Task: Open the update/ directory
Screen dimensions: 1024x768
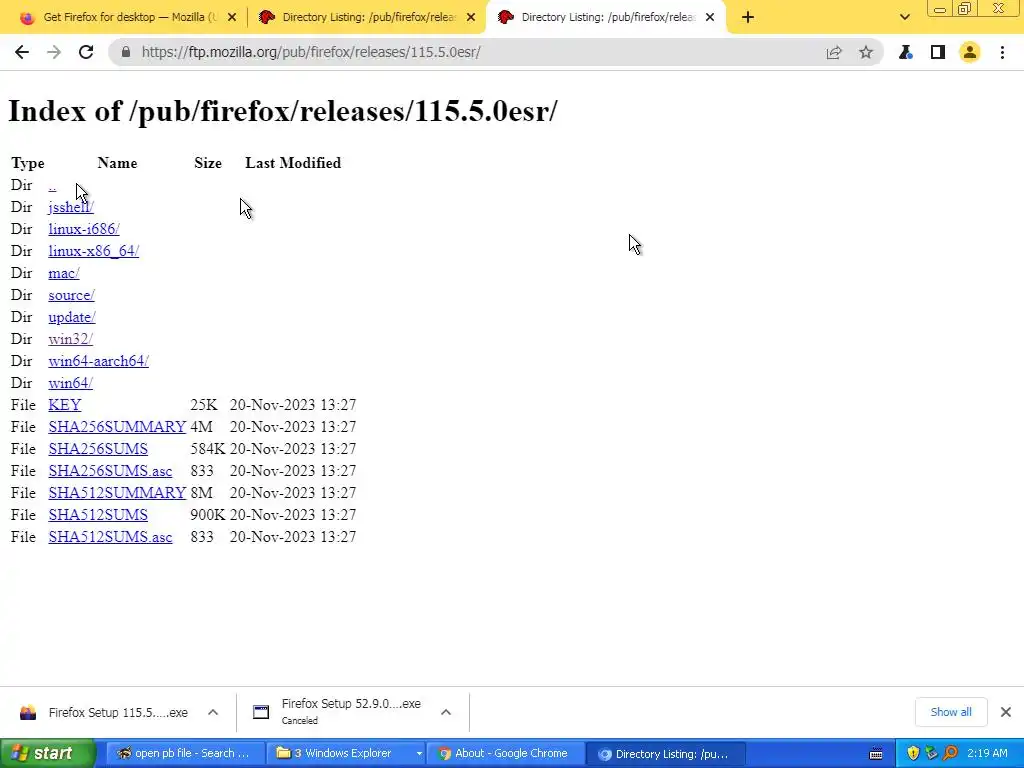Action: [72, 317]
